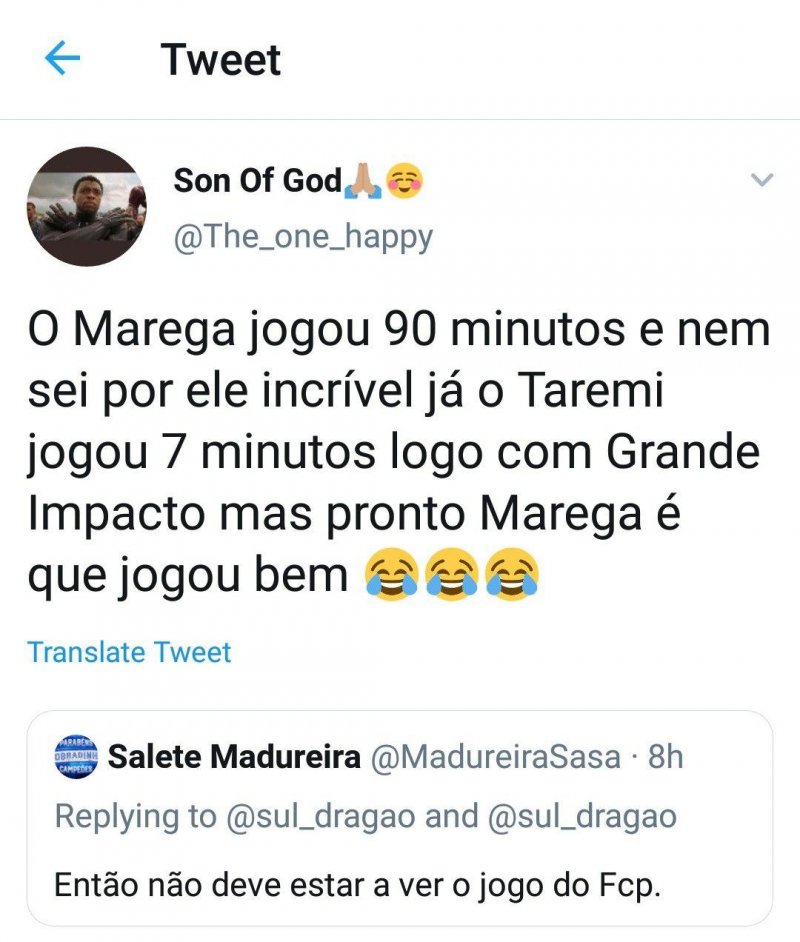Click the middle laughing-crying emoji
This screenshot has height=942, width=800.
pyautogui.click(x=452, y=573)
